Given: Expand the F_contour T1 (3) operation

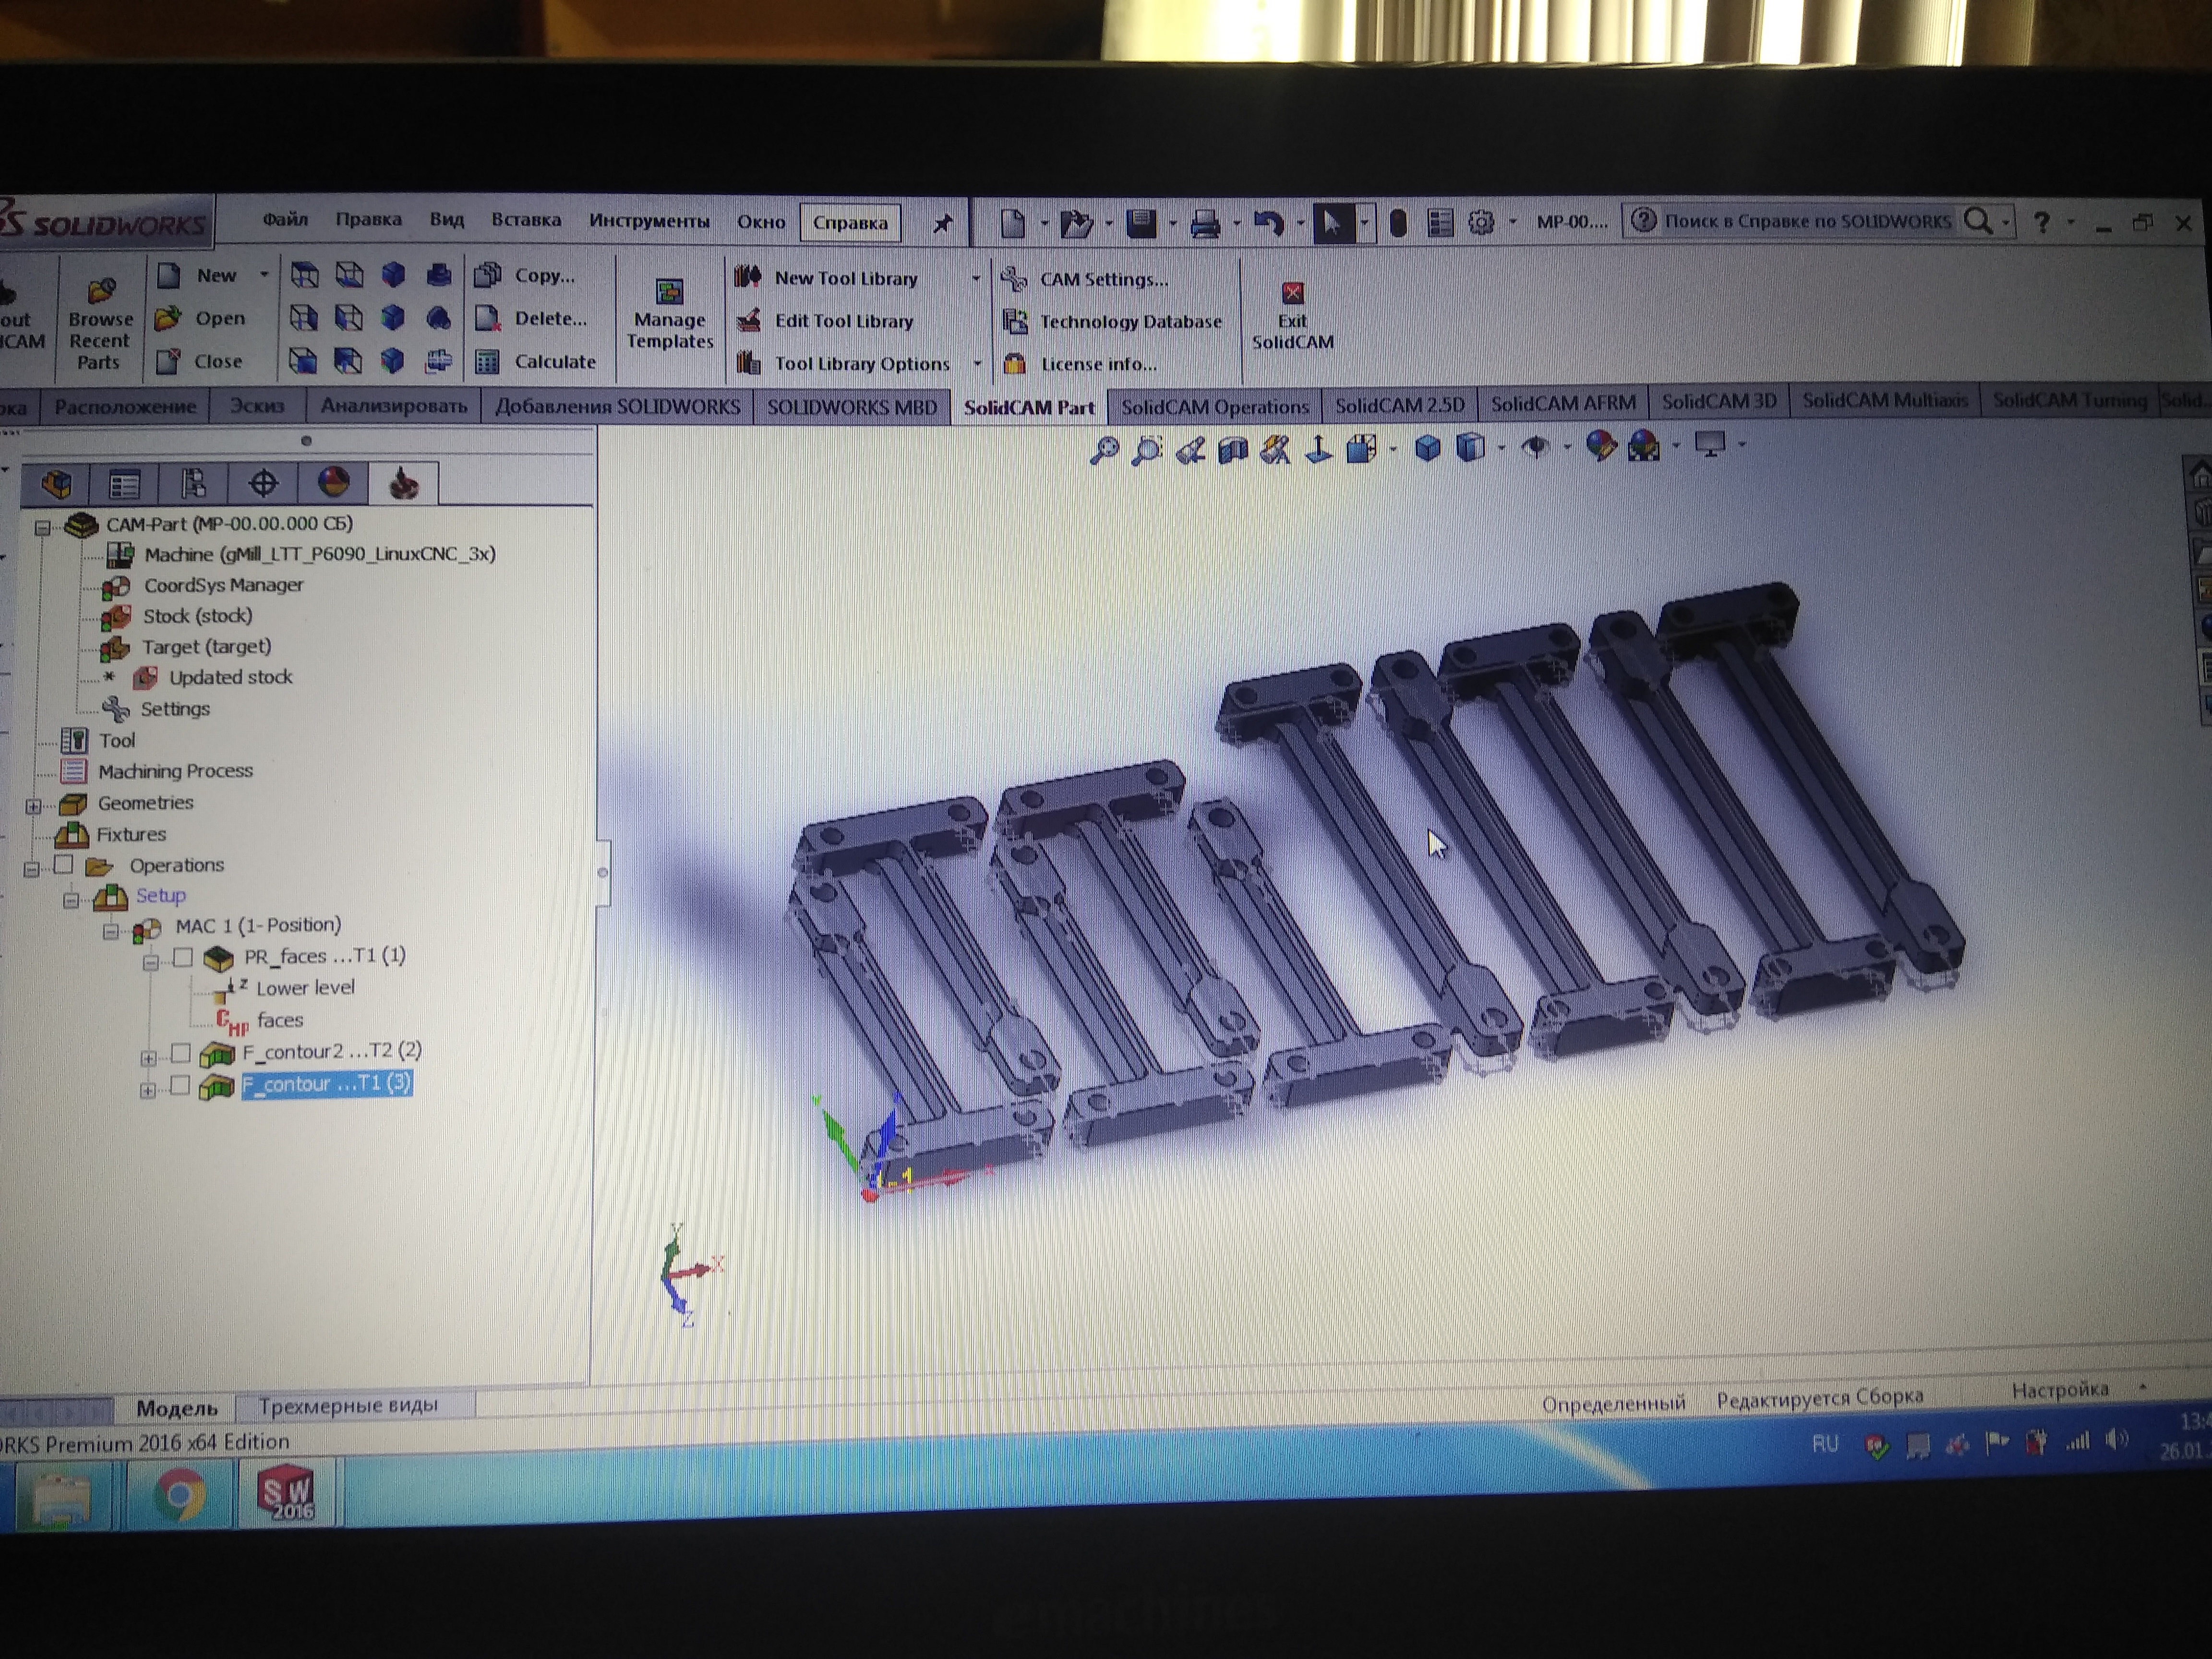Looking at the screenshot, I should [x=148, y=1090].
